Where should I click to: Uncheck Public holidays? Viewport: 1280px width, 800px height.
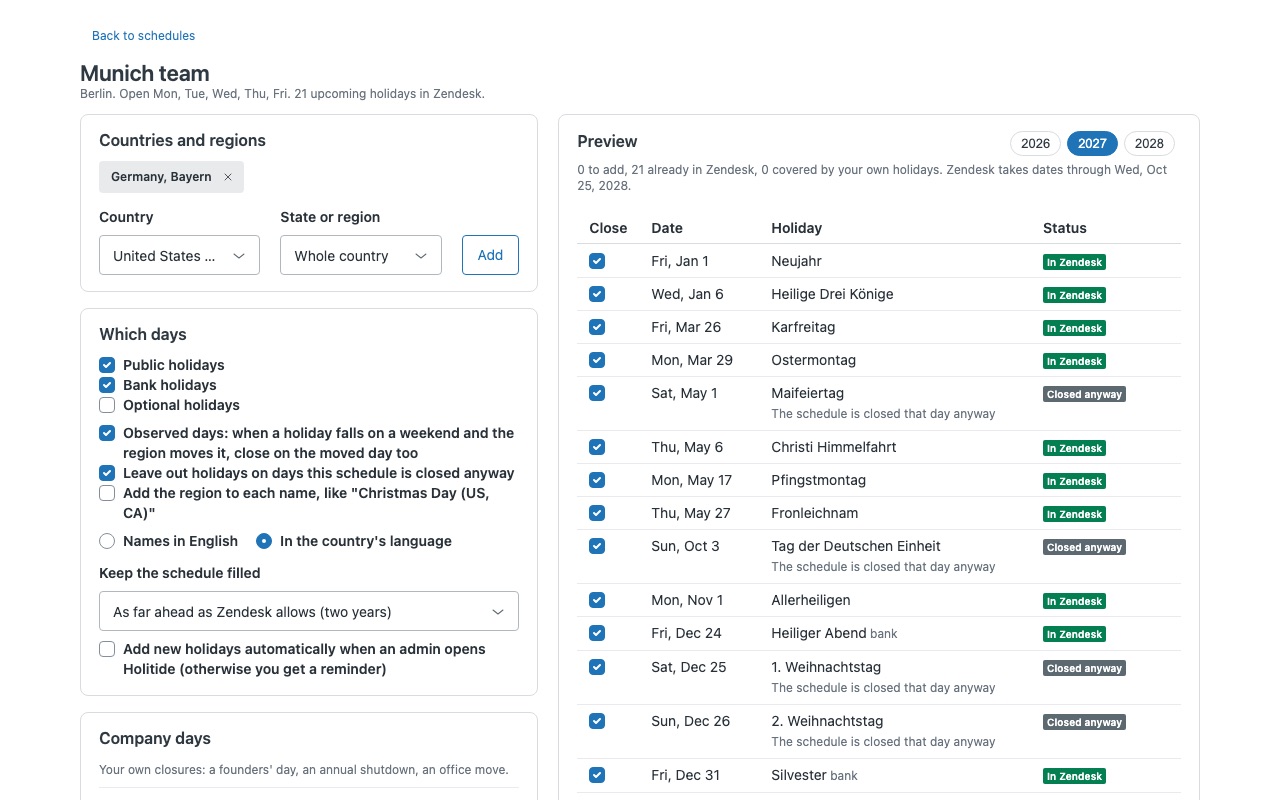tap(107, 365)
